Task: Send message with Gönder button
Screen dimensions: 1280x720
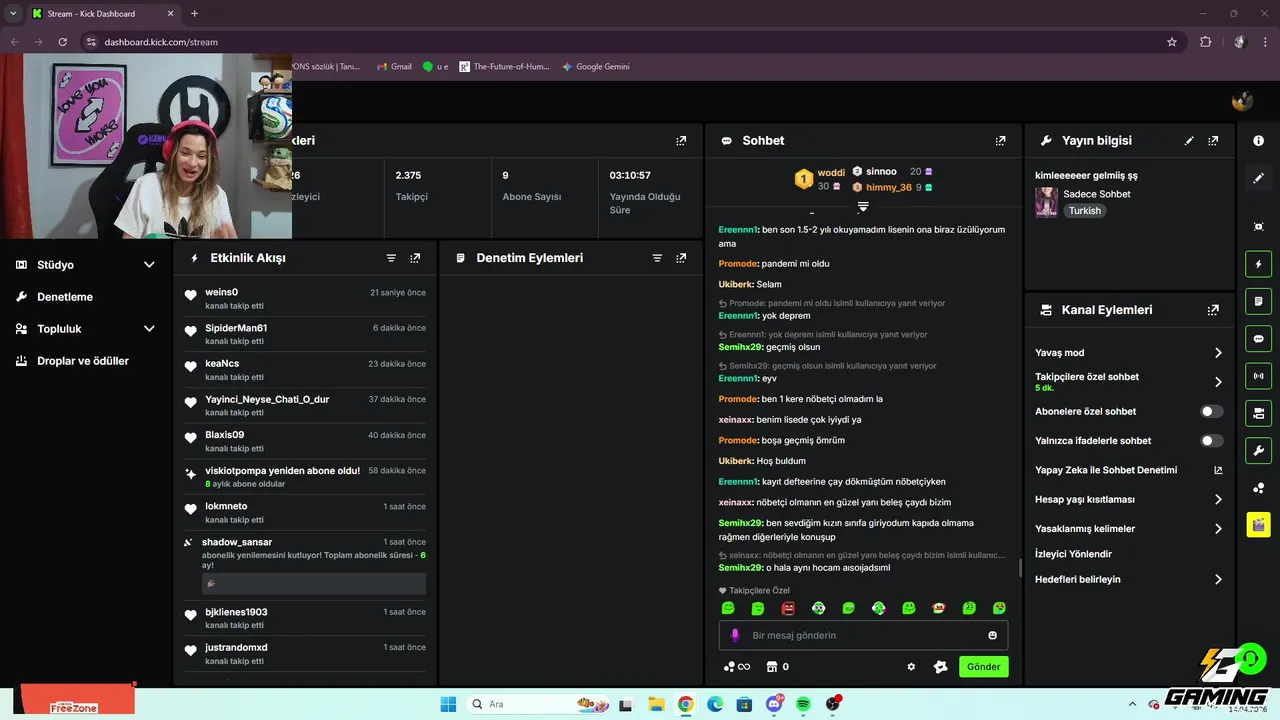Action: [984, 667]
